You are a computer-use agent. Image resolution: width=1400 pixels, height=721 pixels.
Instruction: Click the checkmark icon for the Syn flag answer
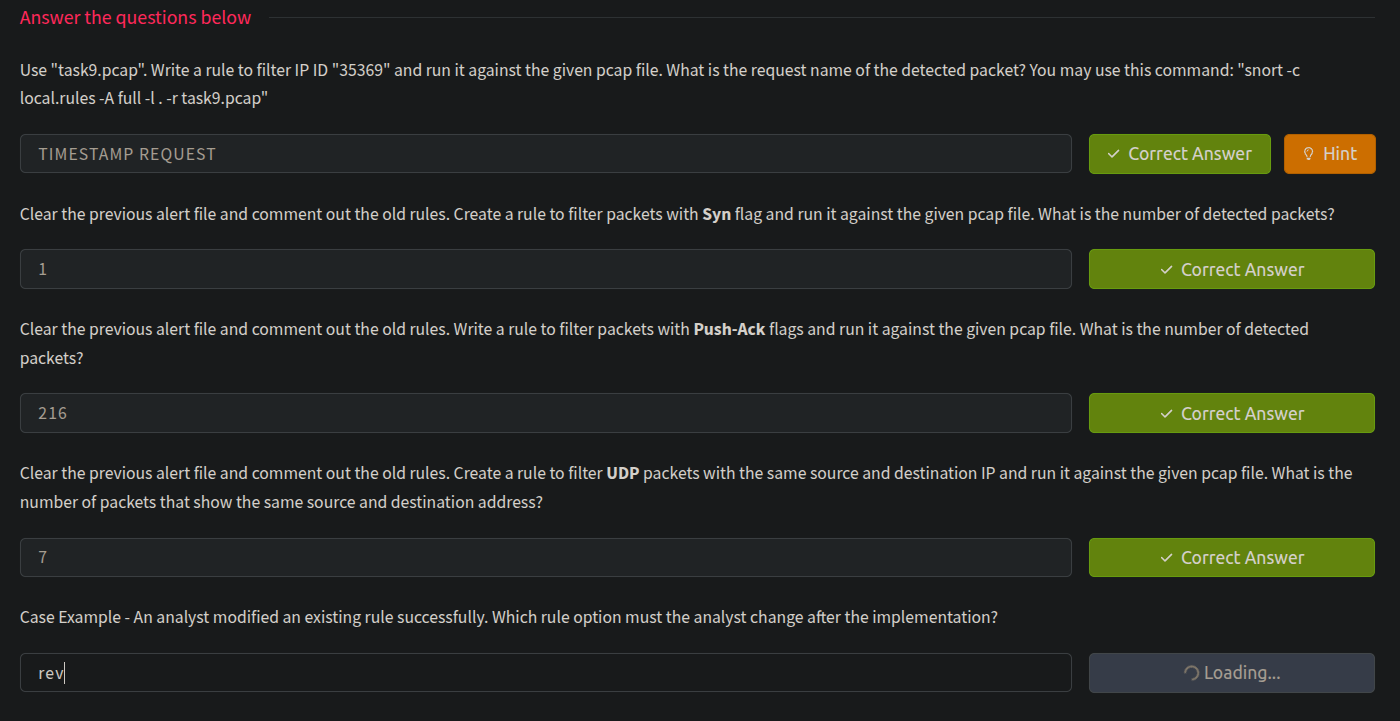(1167, 270)
